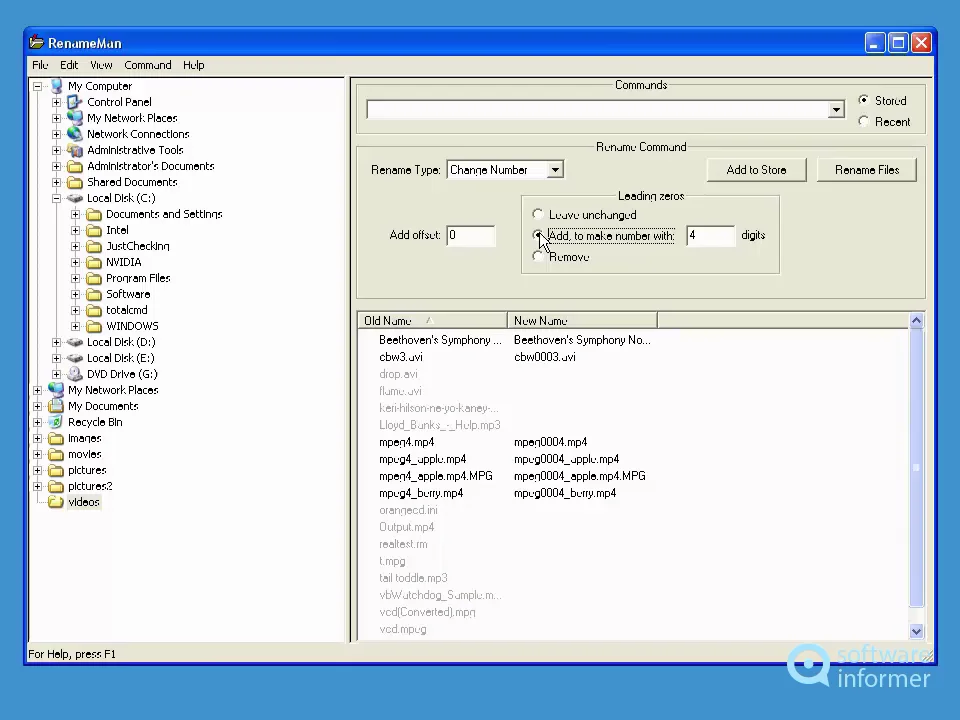The width and height of the screenshot is (960, 720).
Task: Expand the DVD Drive (G:) node
Action: (x=56, y=374)
